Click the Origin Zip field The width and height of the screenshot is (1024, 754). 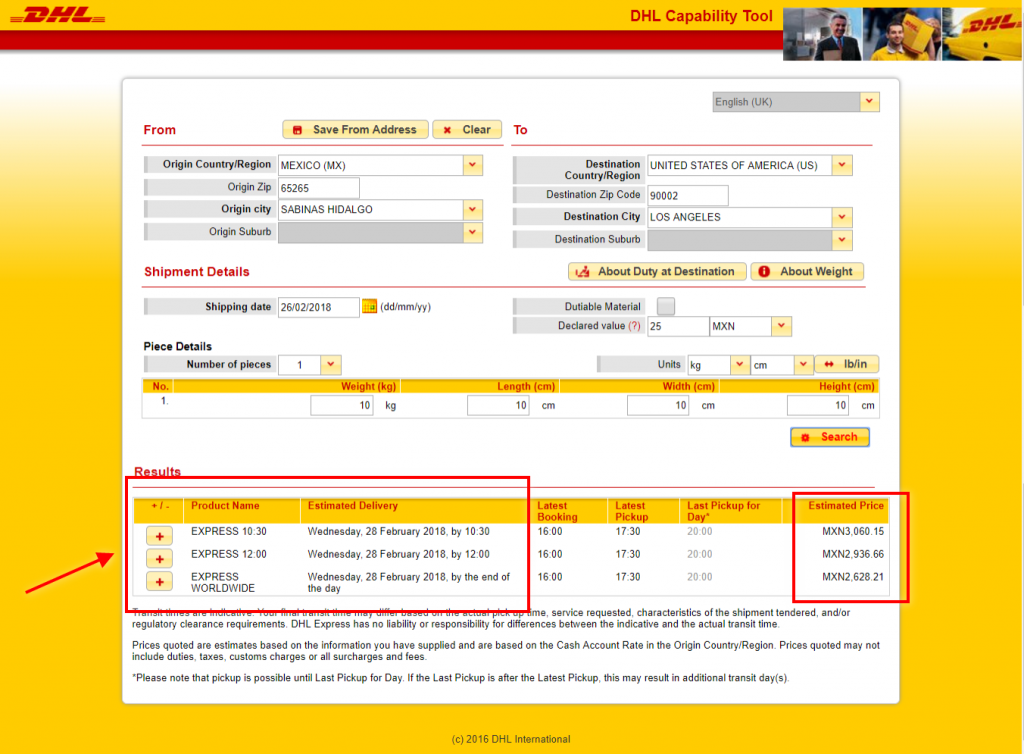click(x=318, y=188)
